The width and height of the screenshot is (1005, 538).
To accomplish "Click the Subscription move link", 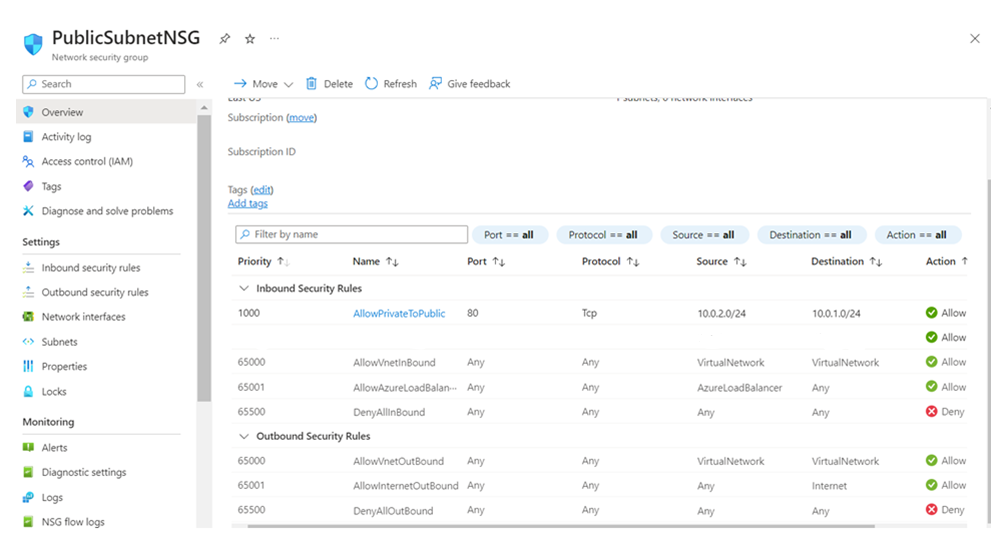I will [301, 118].
